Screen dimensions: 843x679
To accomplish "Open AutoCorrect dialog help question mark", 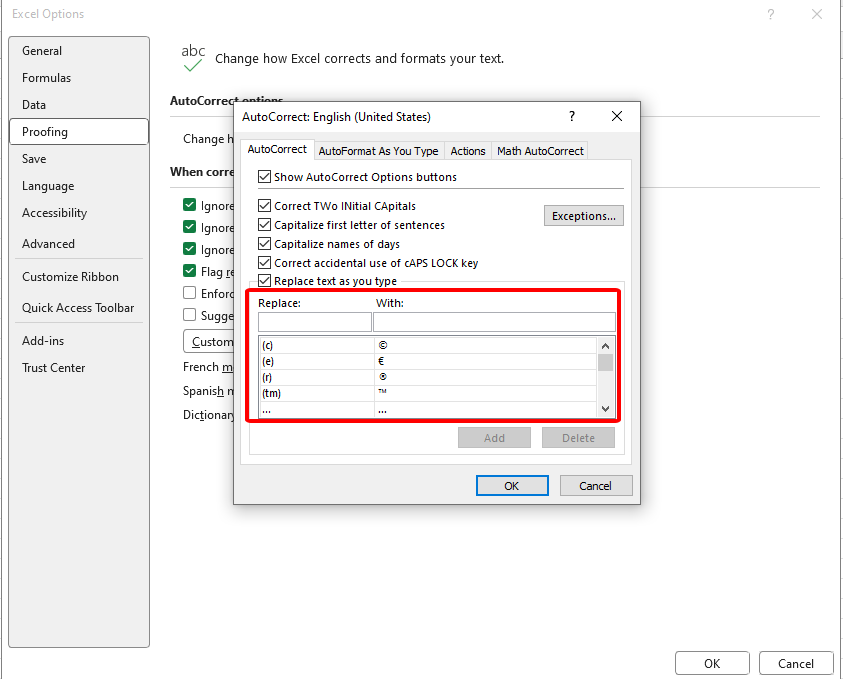I will 571,116.
